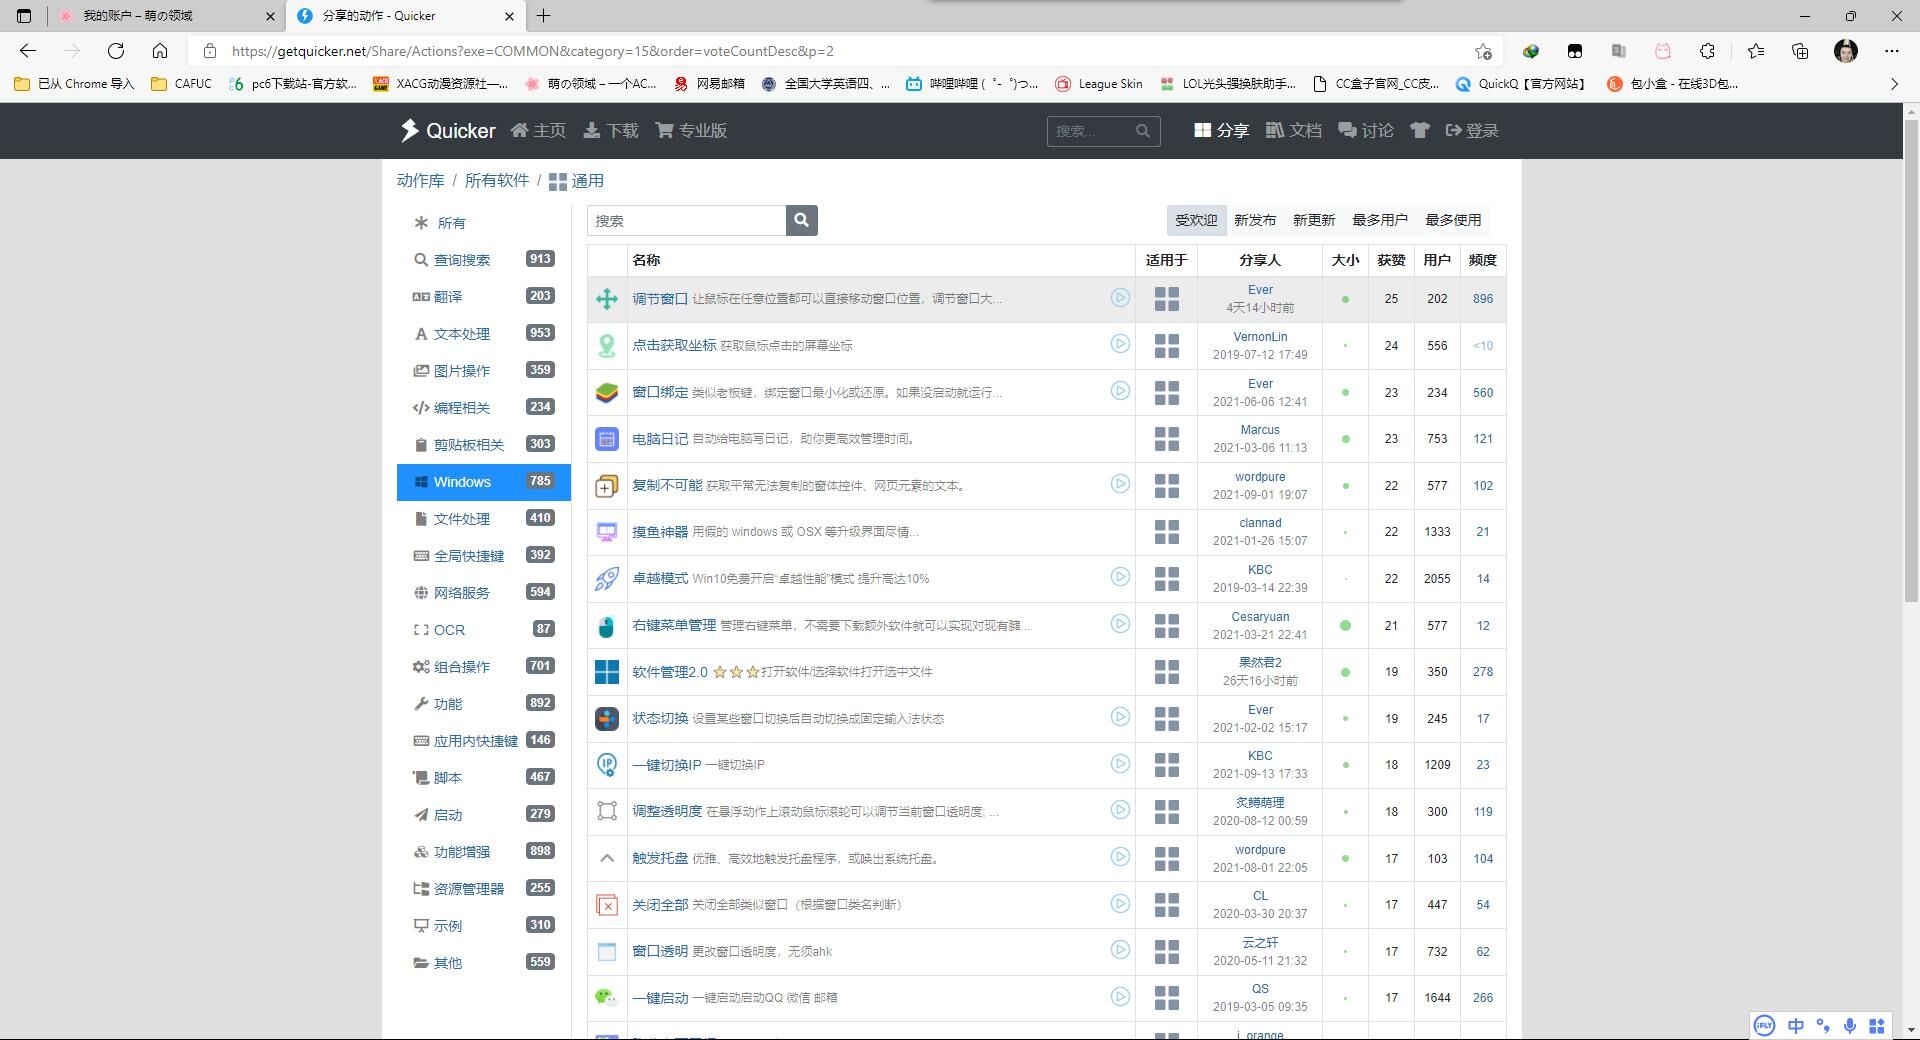Open the 文档 navigation menu item
The height and width of the screenshot is (1040, 1920).
1293,131
